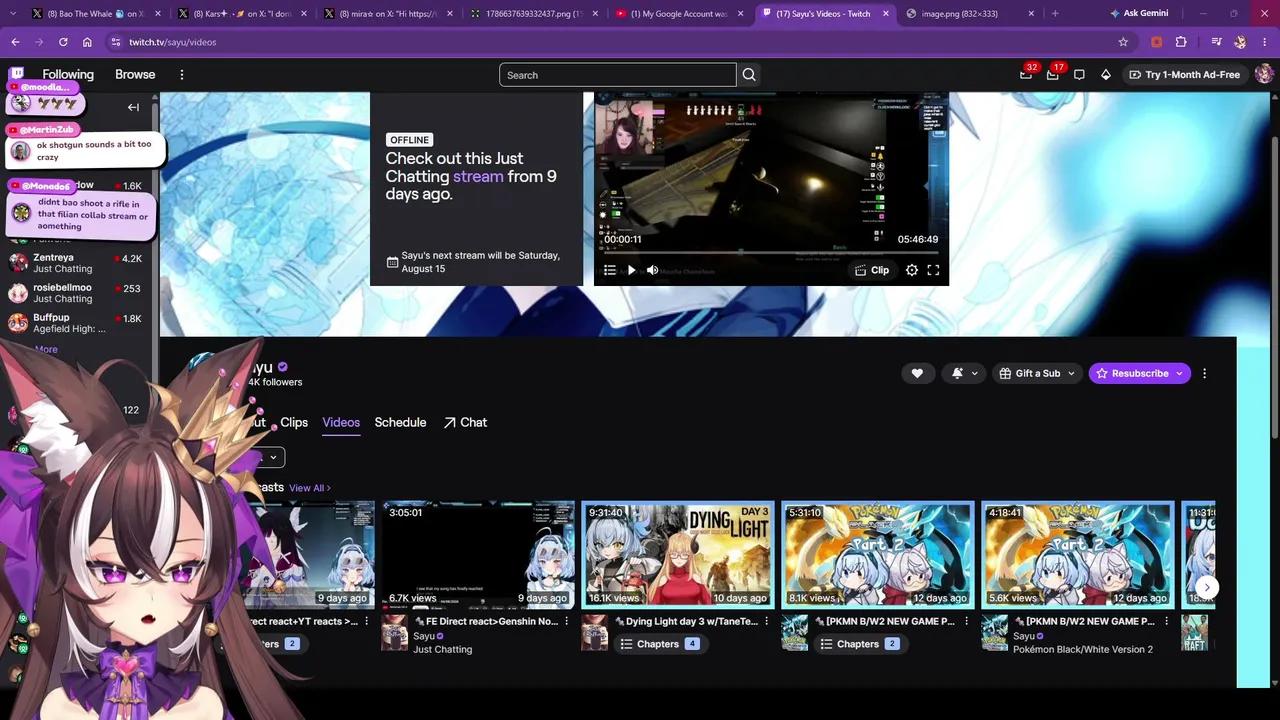Open a new browser tab

tap(1055, 14)
